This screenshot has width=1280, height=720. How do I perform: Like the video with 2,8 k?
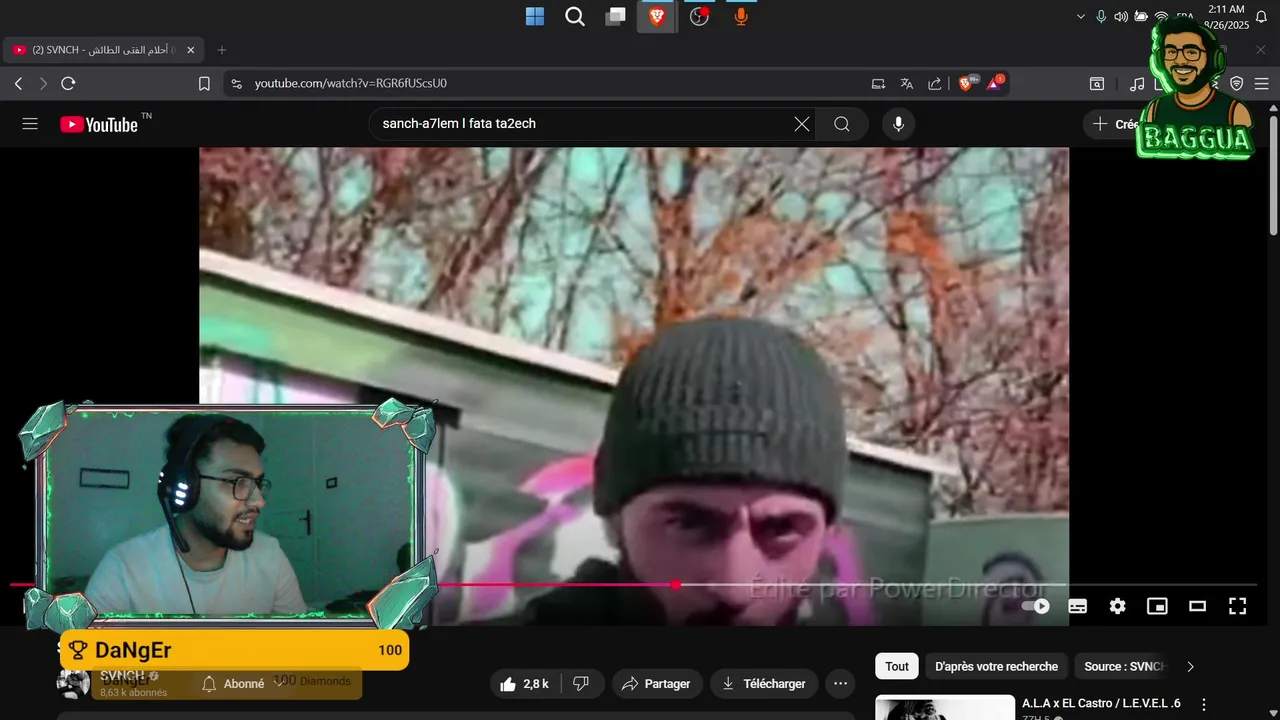[x=524, y=684]
